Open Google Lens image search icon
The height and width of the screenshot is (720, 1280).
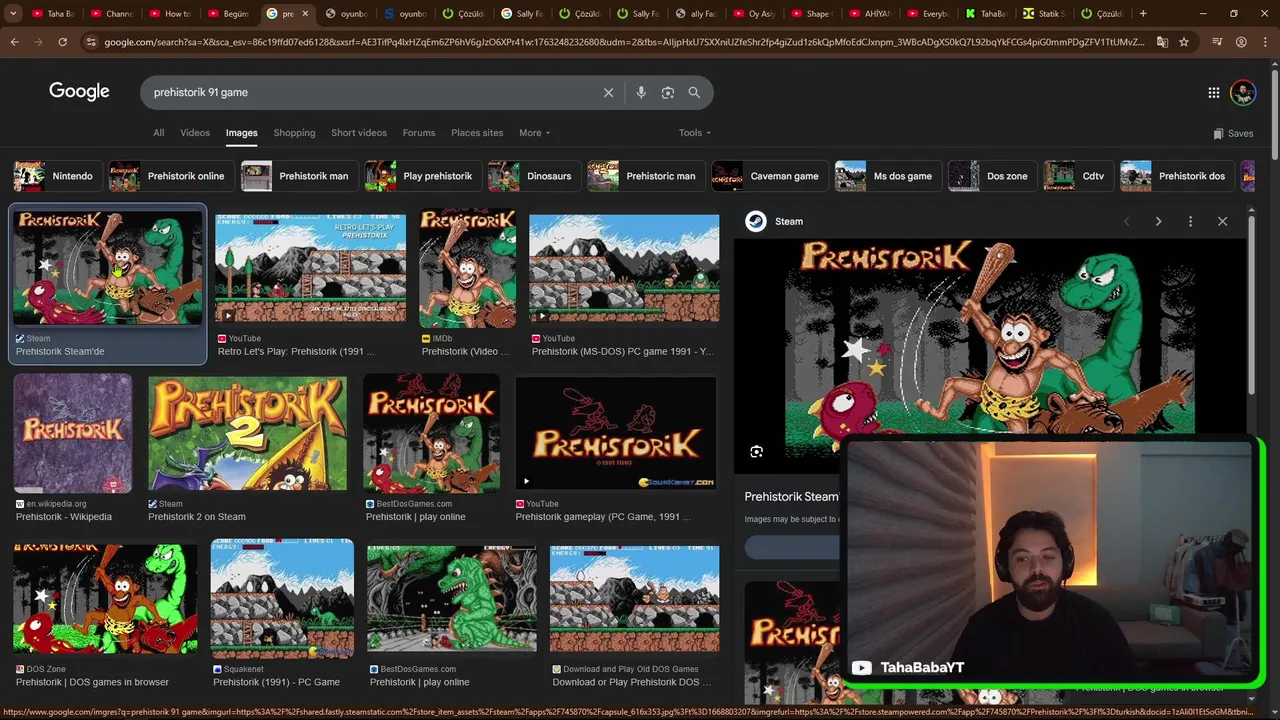pyautogui.click(x=668, y=92)
